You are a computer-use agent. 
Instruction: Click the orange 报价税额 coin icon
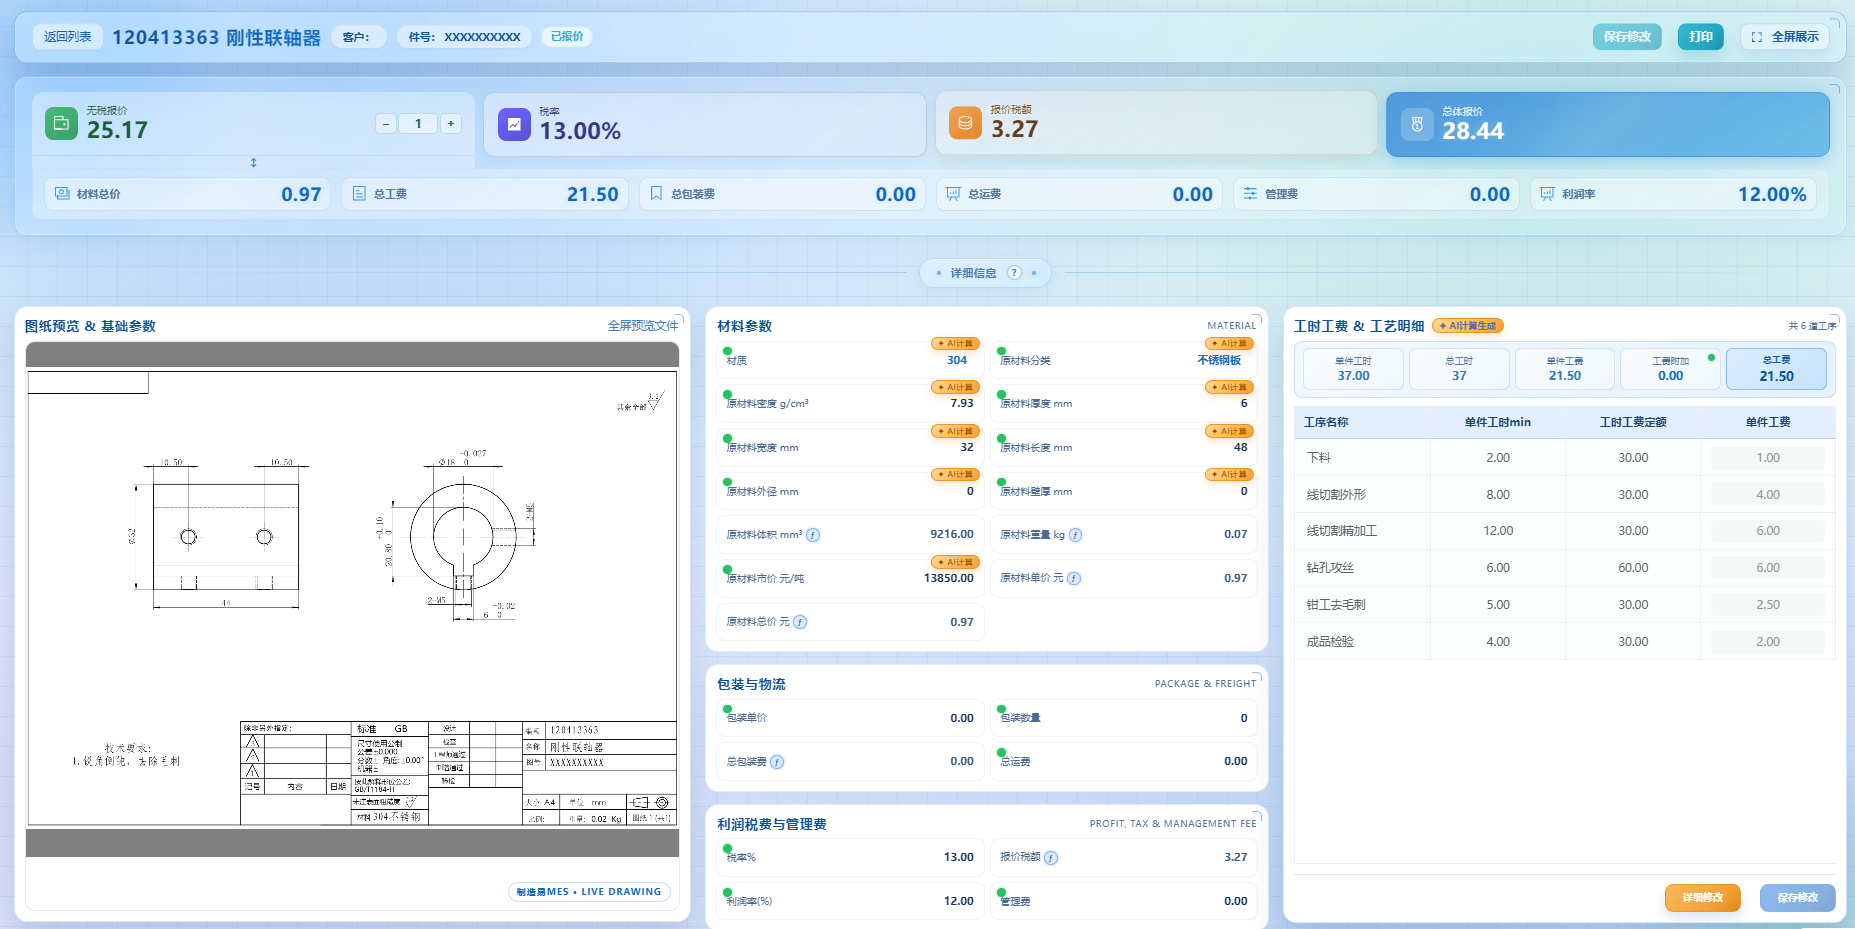click(965, 123)
